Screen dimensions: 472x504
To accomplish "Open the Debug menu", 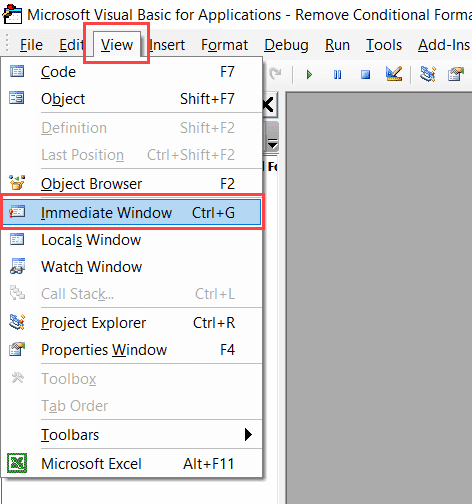I will (x=286, y=45).
